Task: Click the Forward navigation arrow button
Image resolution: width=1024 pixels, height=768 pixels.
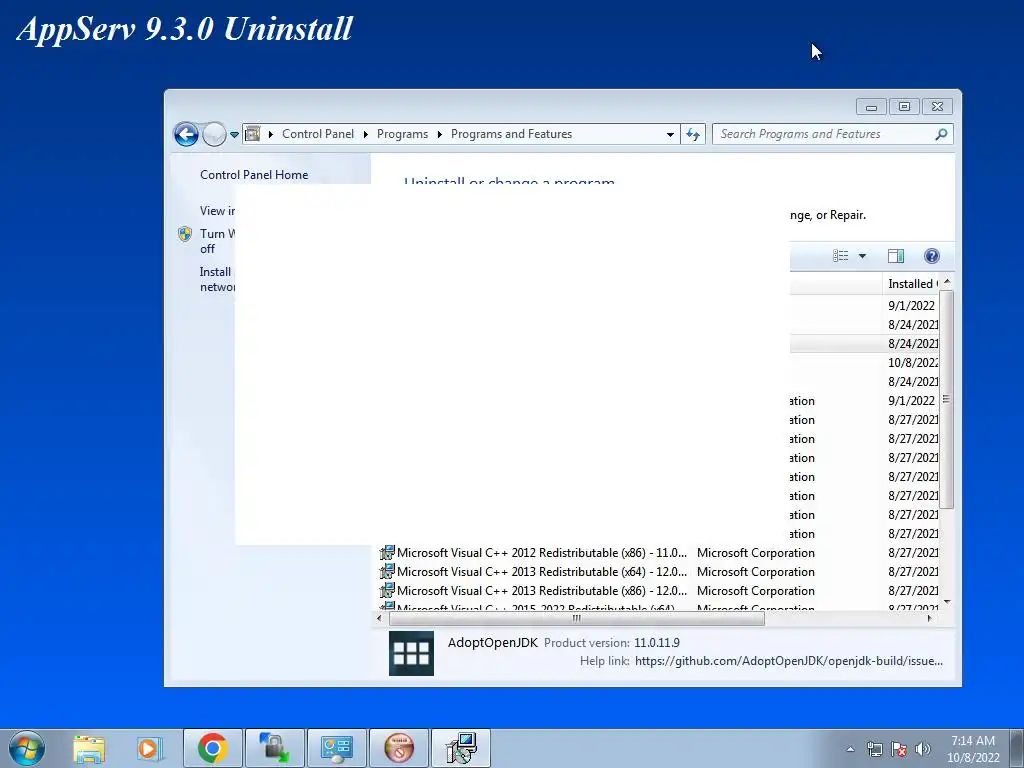Action: pyautogui.click(x=214, y=135)
